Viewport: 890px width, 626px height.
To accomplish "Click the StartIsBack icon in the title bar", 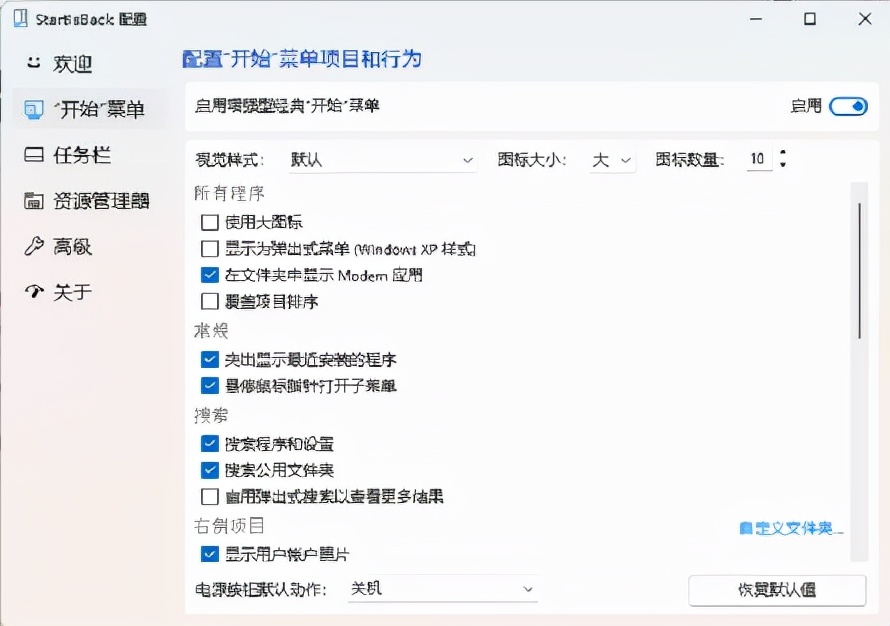I will coord(21,17).
